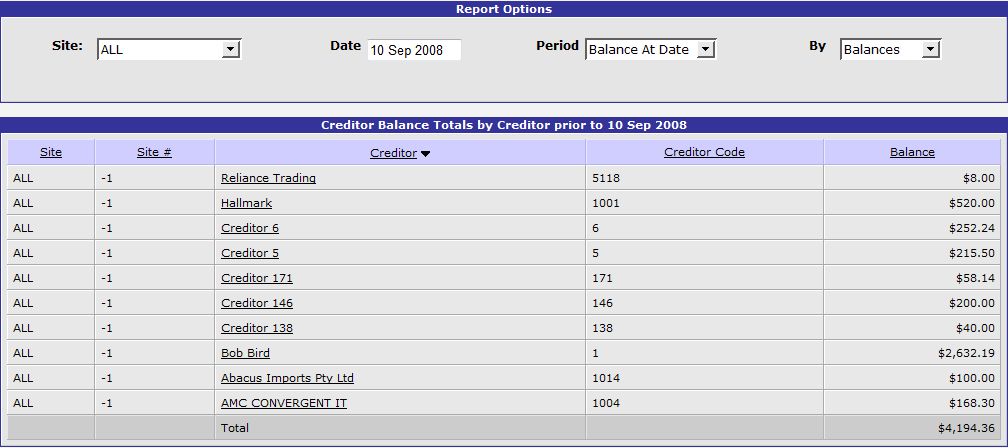
Task: Click the Creditor column header link
Action: (393, 153)
